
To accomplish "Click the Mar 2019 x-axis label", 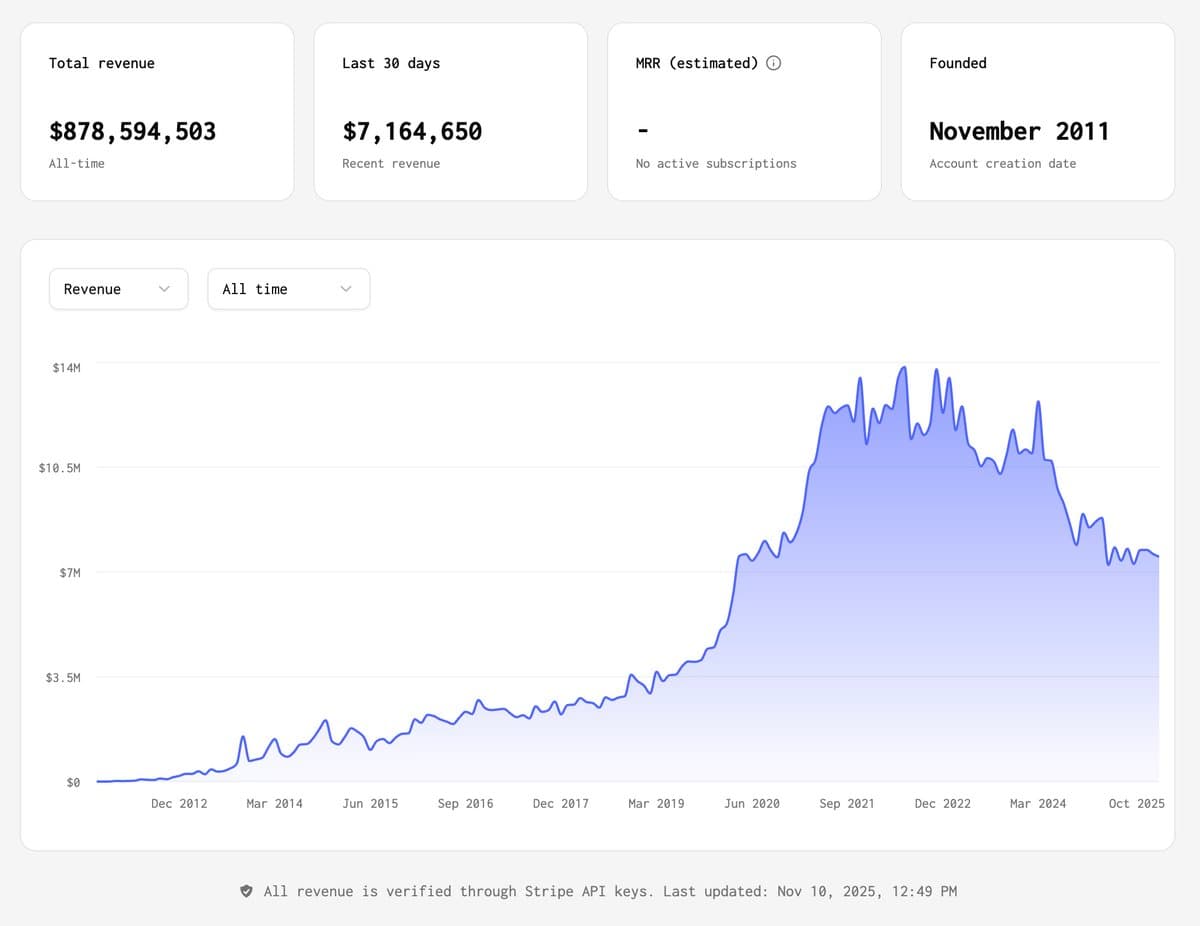I will 656,803.
